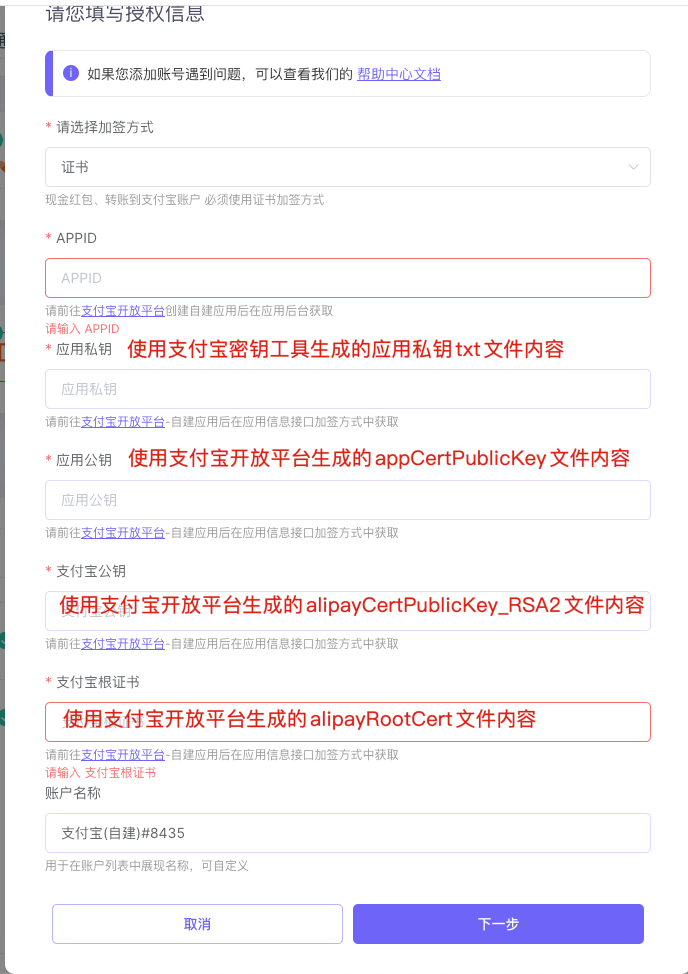Viewport: 688px width, 974px height.
Task: Open the 支付宝开放平台 link under the APPID field
Action: tap(123, 311)
